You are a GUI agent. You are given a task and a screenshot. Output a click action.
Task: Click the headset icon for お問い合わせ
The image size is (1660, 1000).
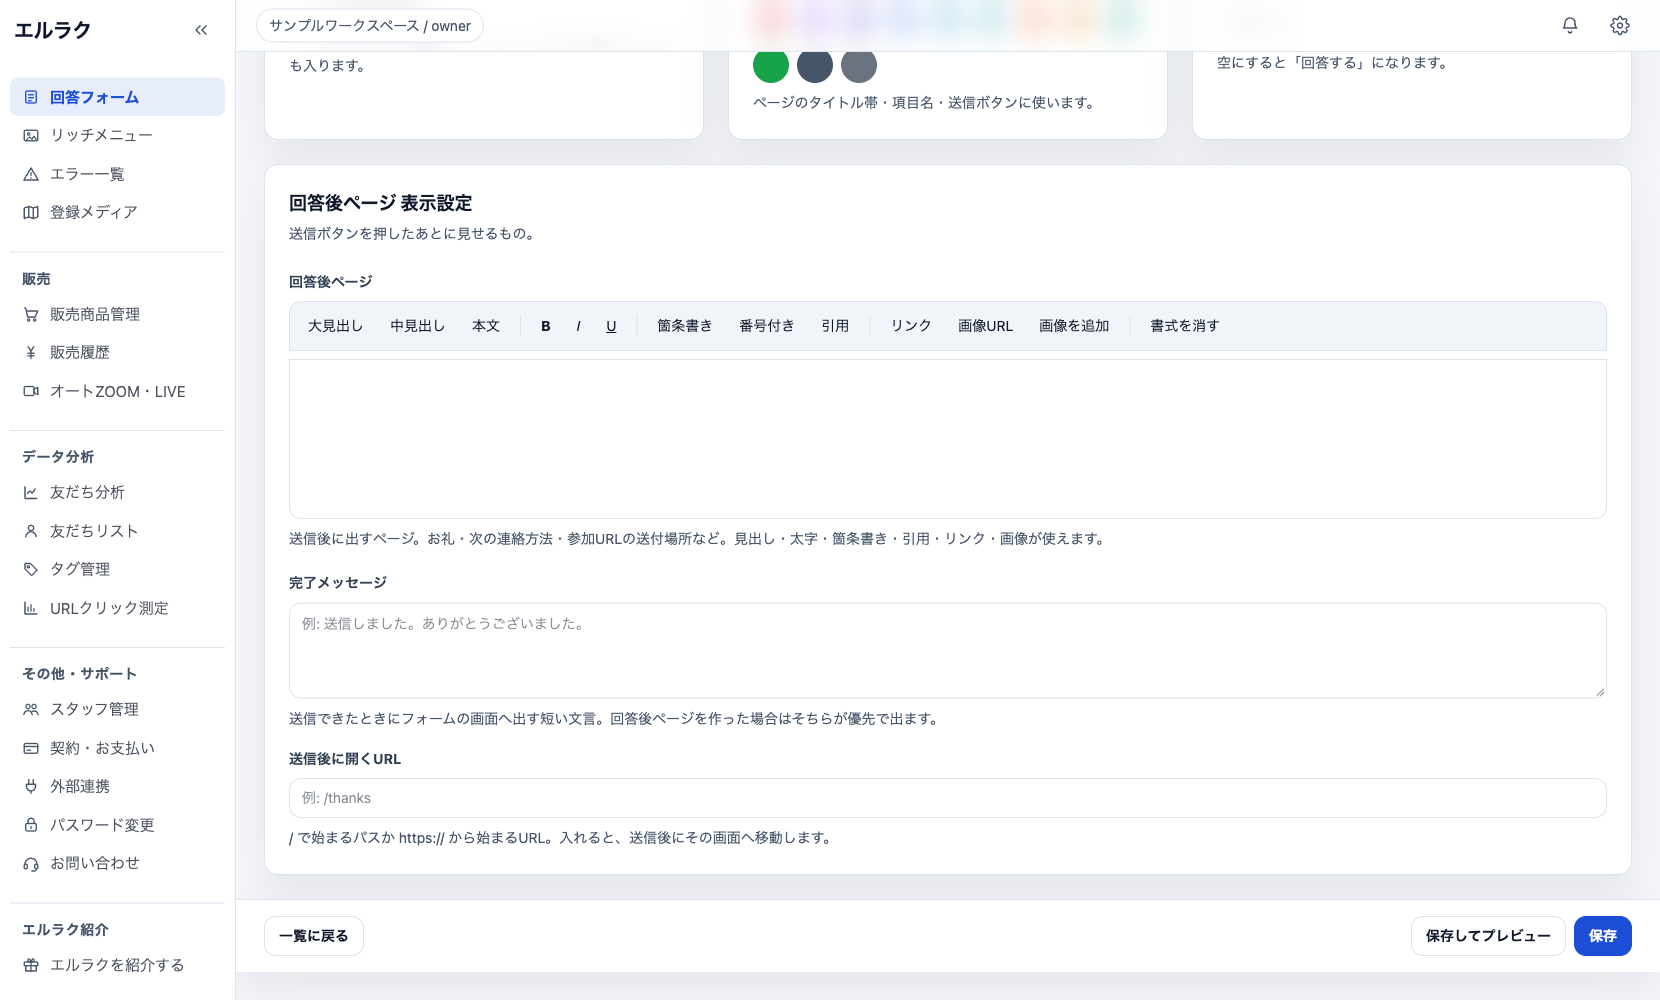pyautogui.click(x=31, y=863)
